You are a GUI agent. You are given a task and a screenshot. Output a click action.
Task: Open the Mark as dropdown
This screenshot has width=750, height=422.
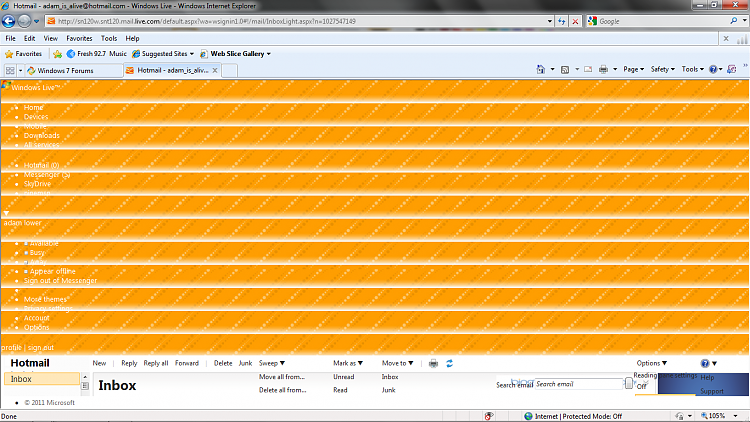click(348, 363)
